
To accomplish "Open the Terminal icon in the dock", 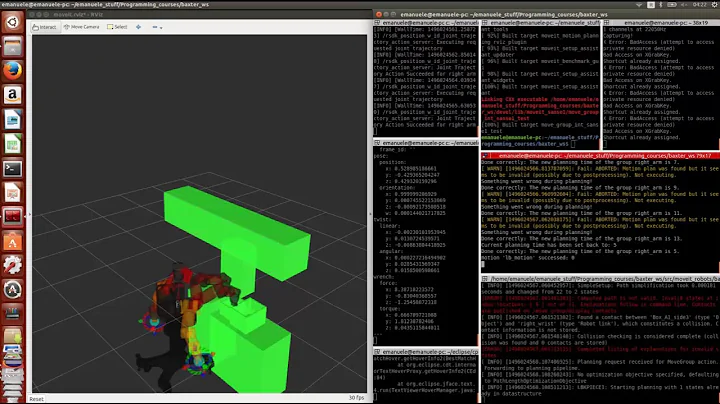I will tap(12, 169).
